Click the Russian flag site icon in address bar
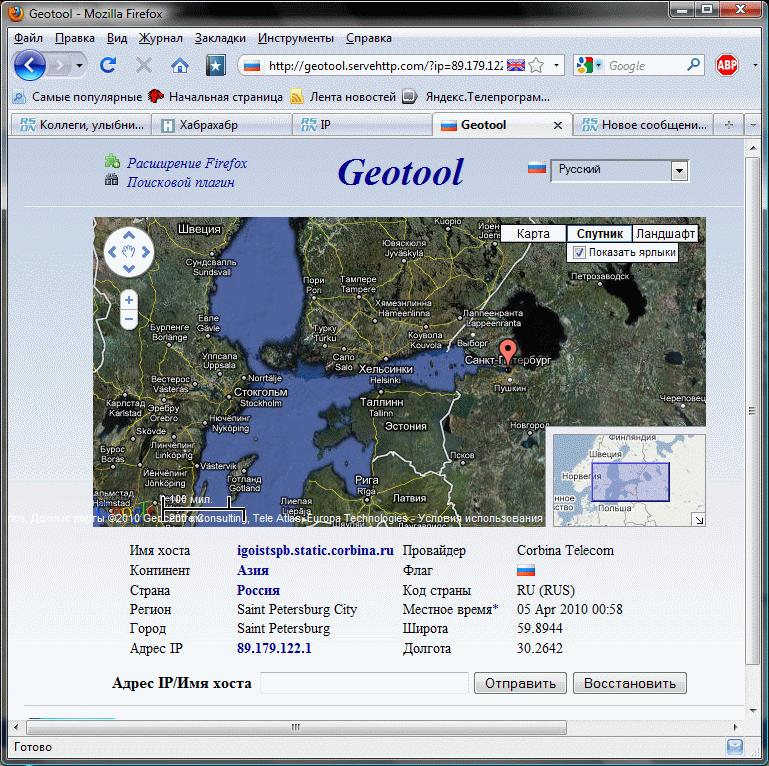Image resolution: width=769 pixels, height=766 pixels. point(252,66)
